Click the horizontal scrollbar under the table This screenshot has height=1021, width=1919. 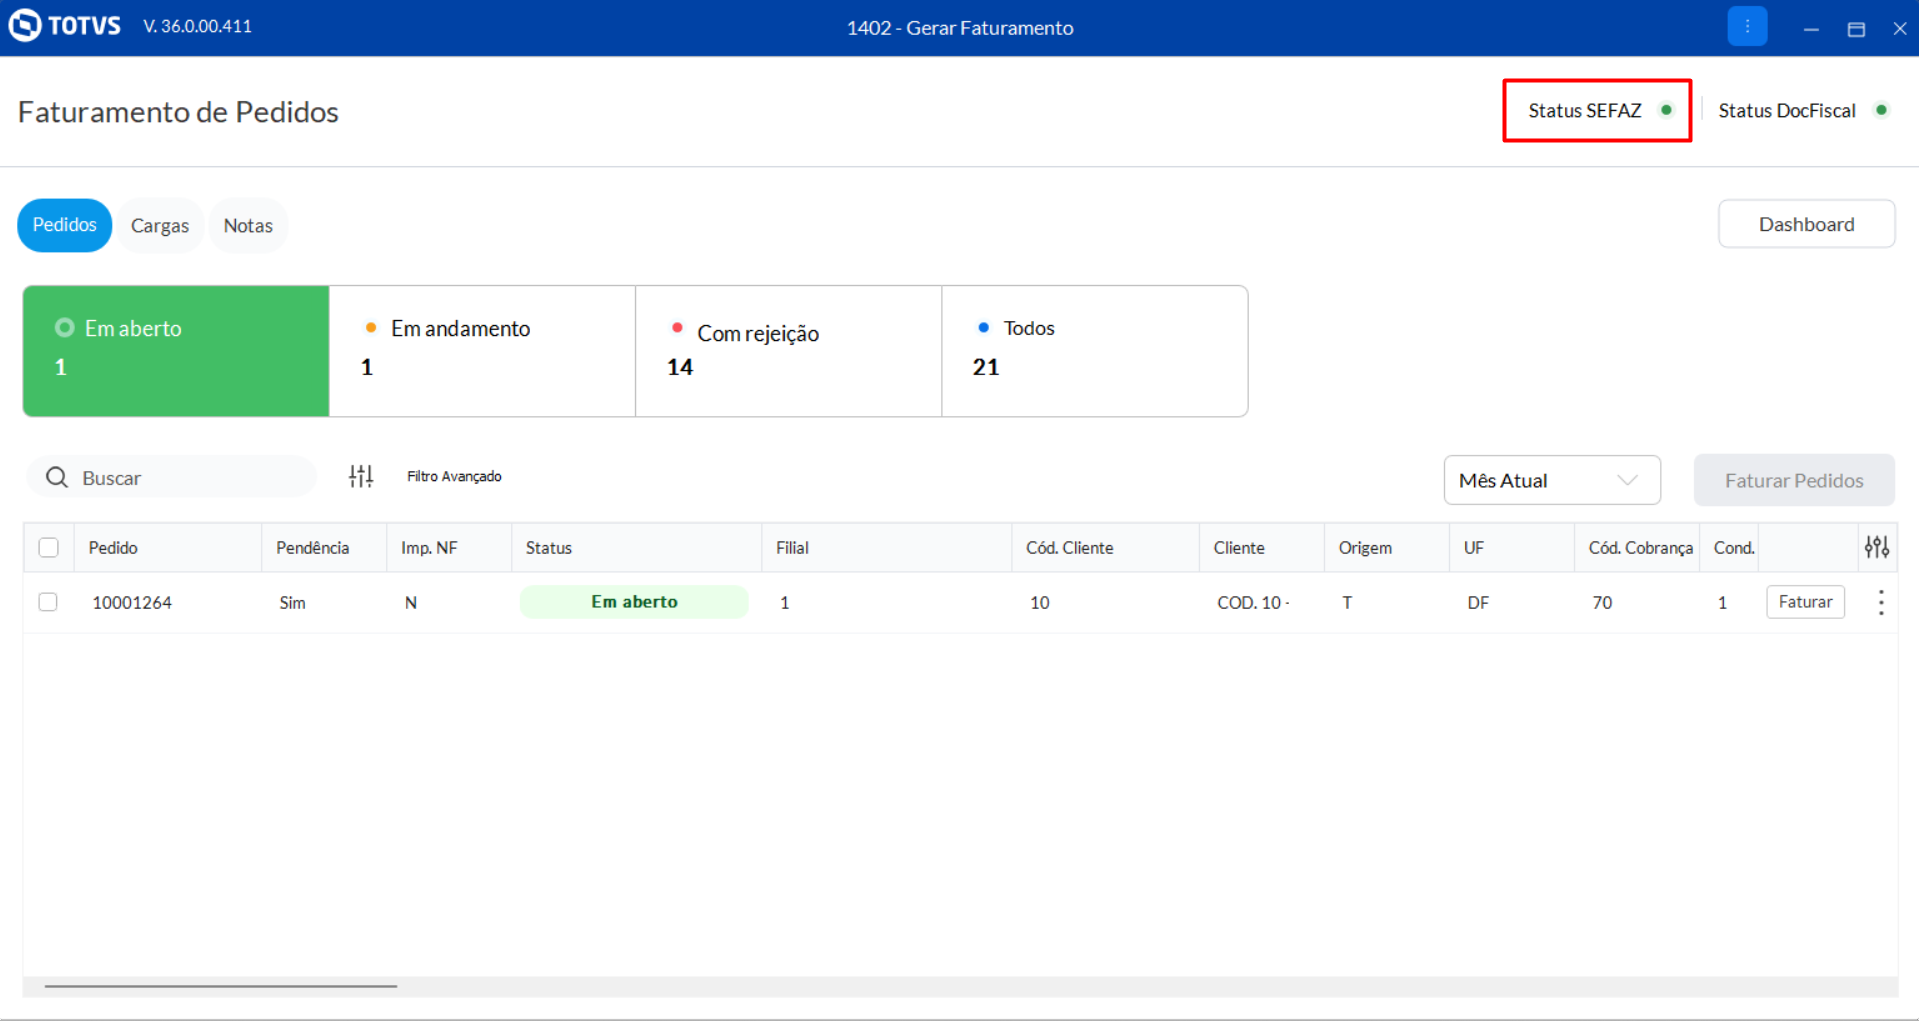221,986
